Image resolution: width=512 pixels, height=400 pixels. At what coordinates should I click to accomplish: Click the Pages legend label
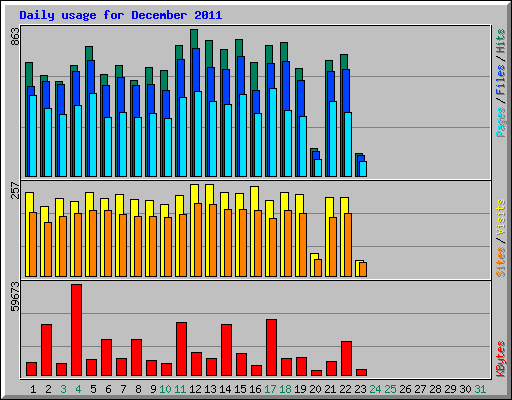501,122
